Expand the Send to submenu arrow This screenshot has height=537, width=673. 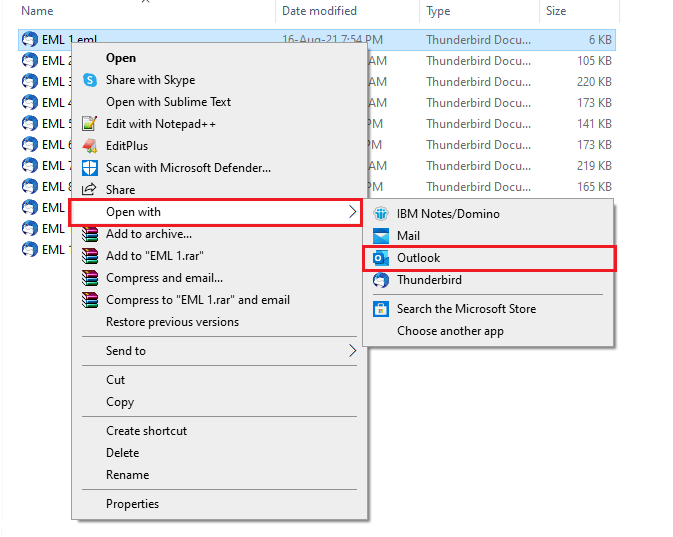pyautogui.click(x=352, y=351)
